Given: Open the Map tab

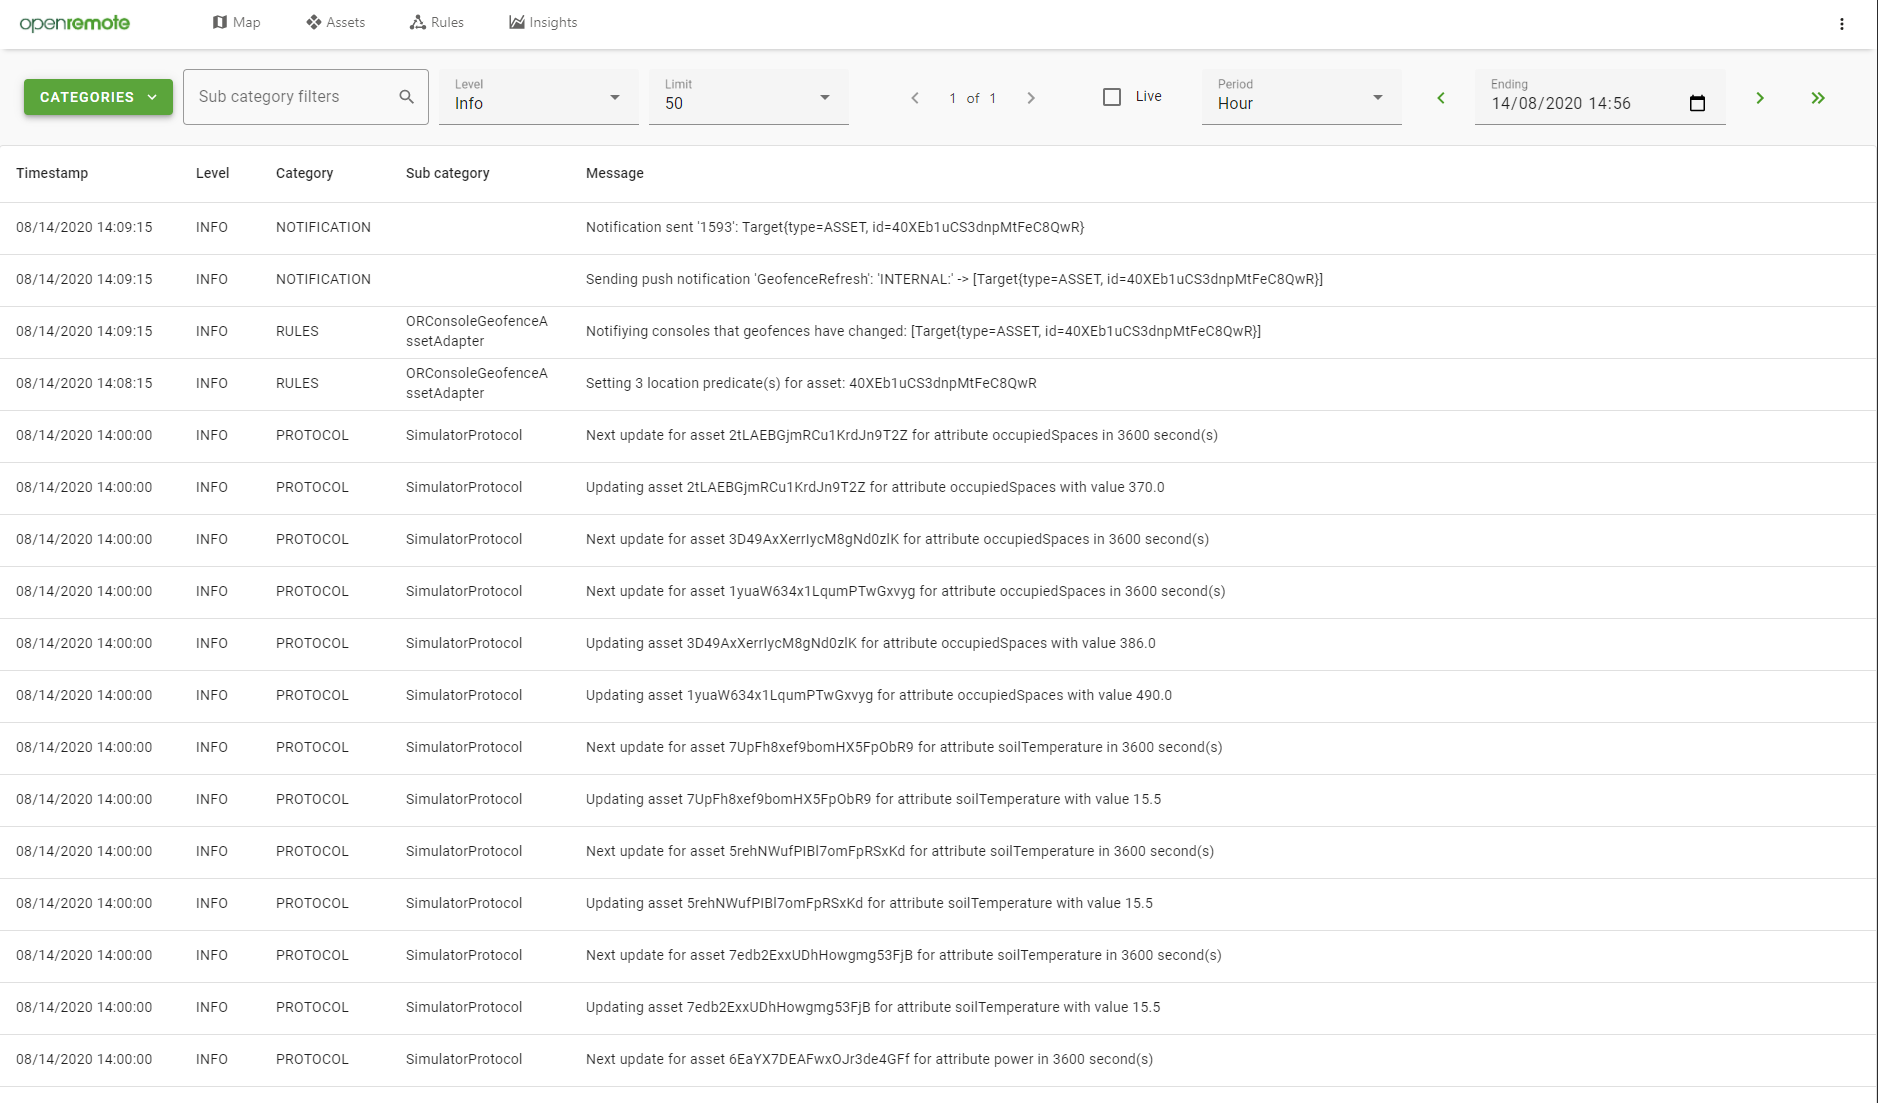Looking at the screenshot, I should tap(237, 22).
